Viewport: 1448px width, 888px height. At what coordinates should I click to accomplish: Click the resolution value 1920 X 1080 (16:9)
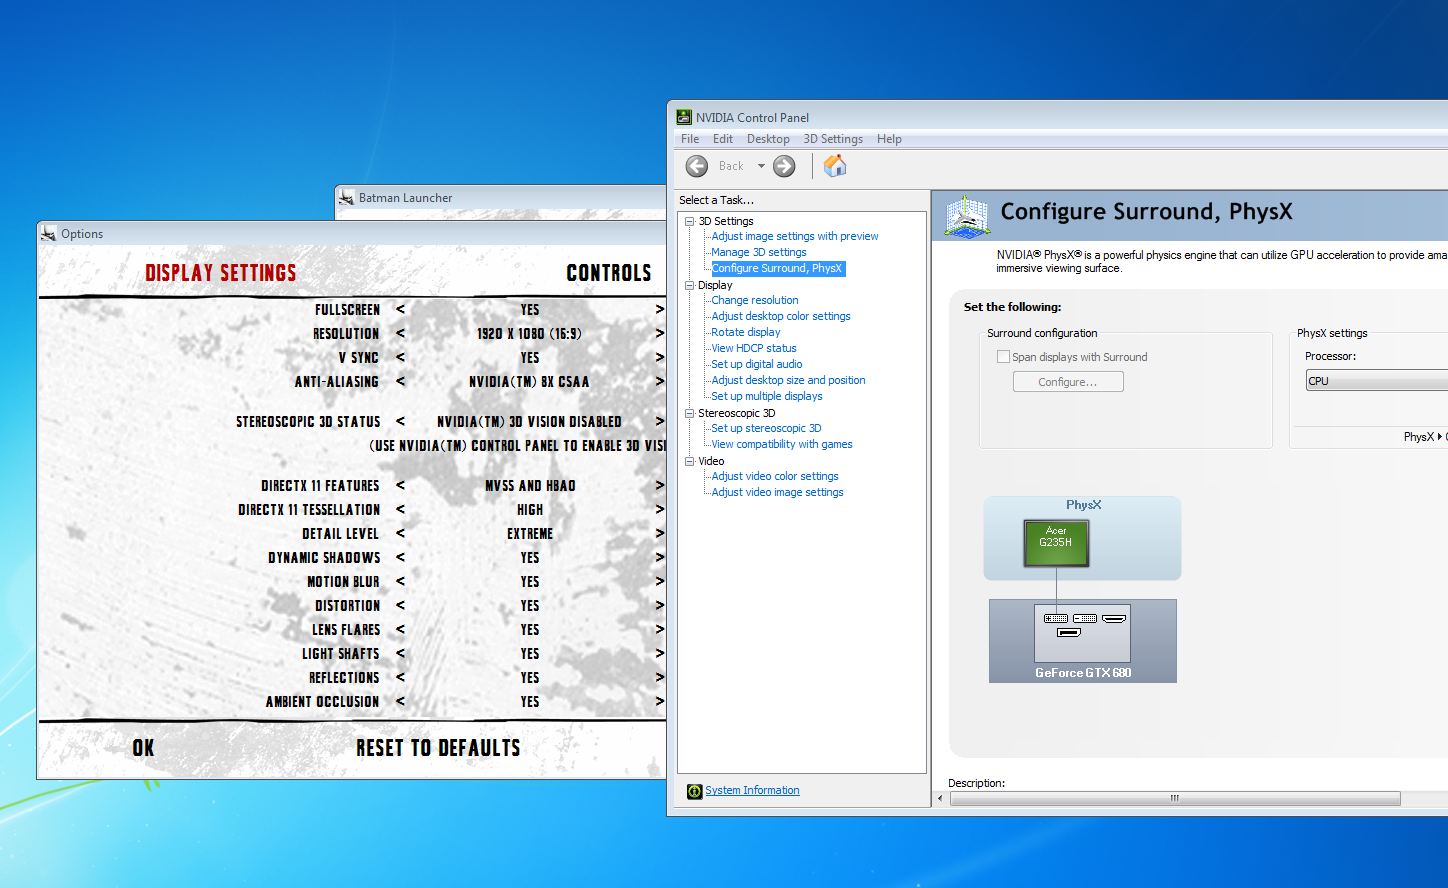[x=529, y=334]
